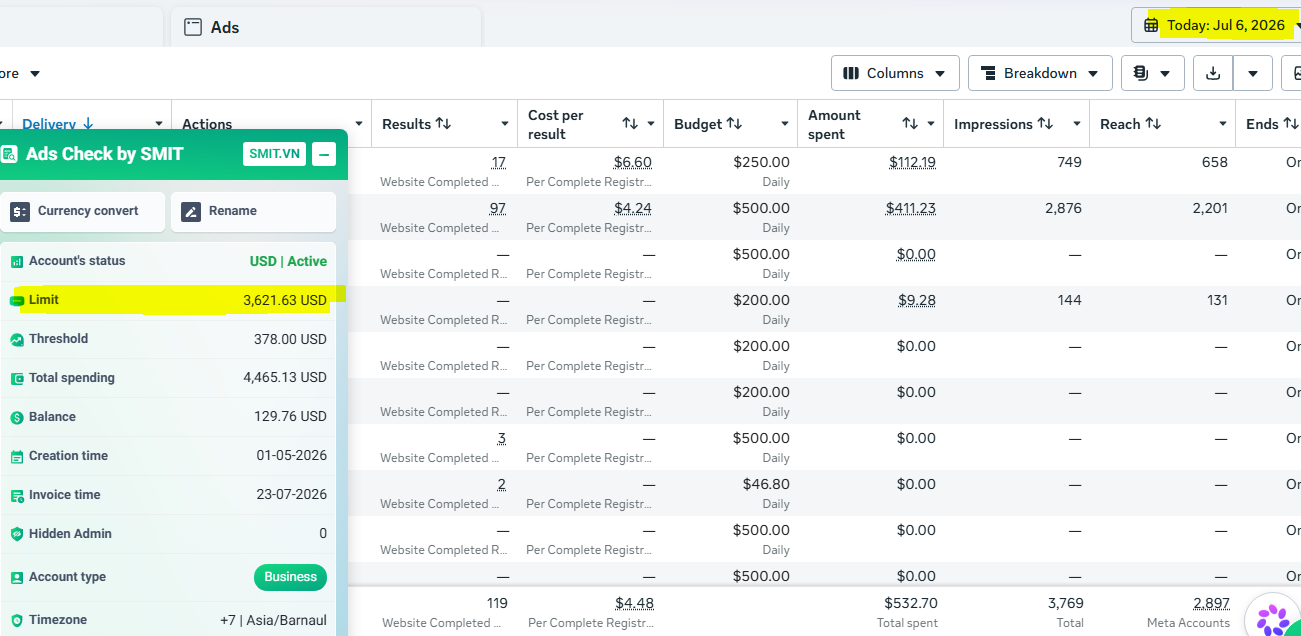
Task: Expand the export options arrow
Action: point(1253,73)
